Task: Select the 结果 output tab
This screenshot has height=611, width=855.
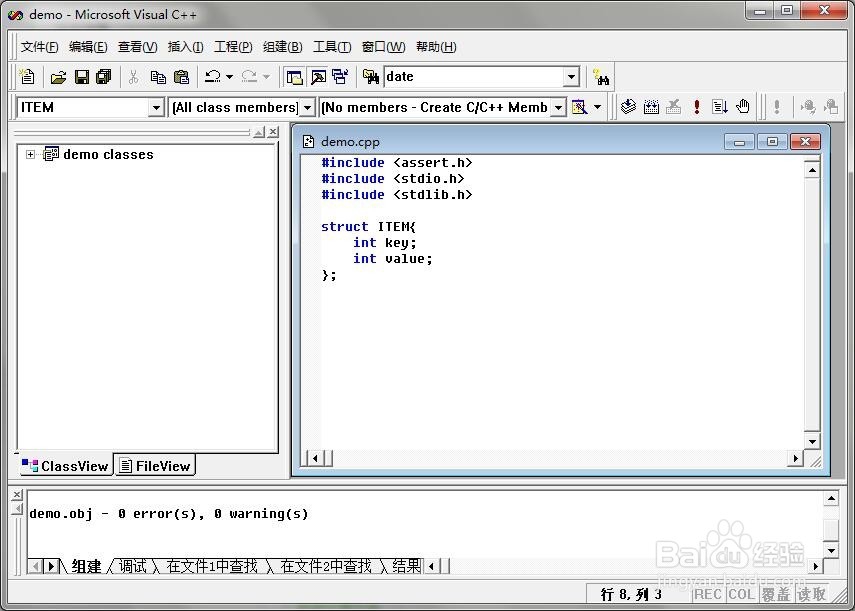Action: click(x=406, y=566)
